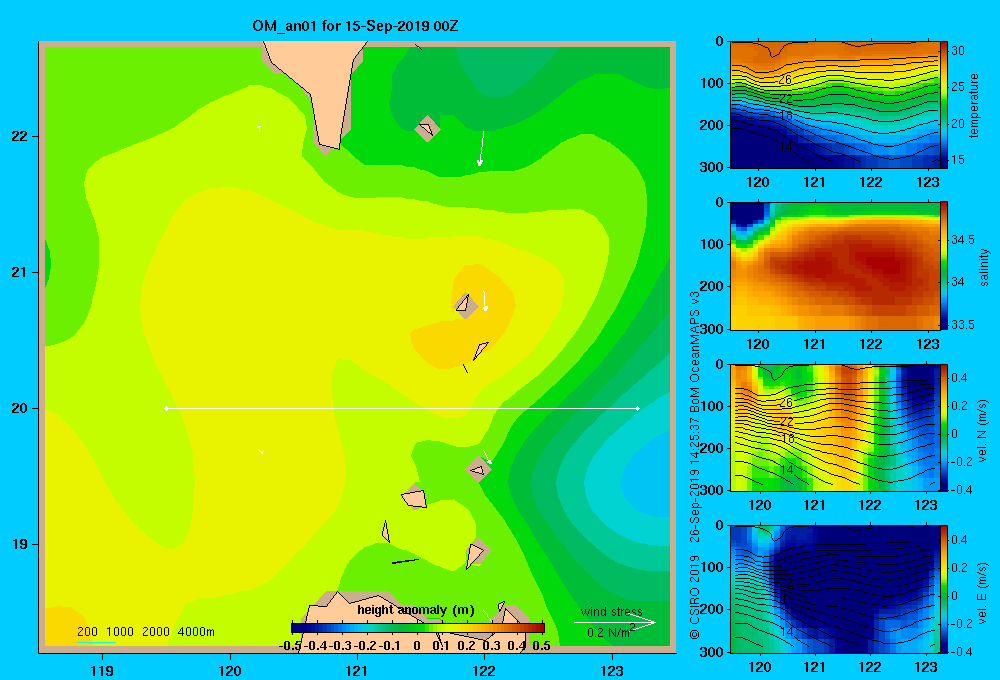Image resolution: width=1000 pixels, height=680 pixels.
Task: Click longitude label 123 on the main map axis
Action: (x=612, y=670)
